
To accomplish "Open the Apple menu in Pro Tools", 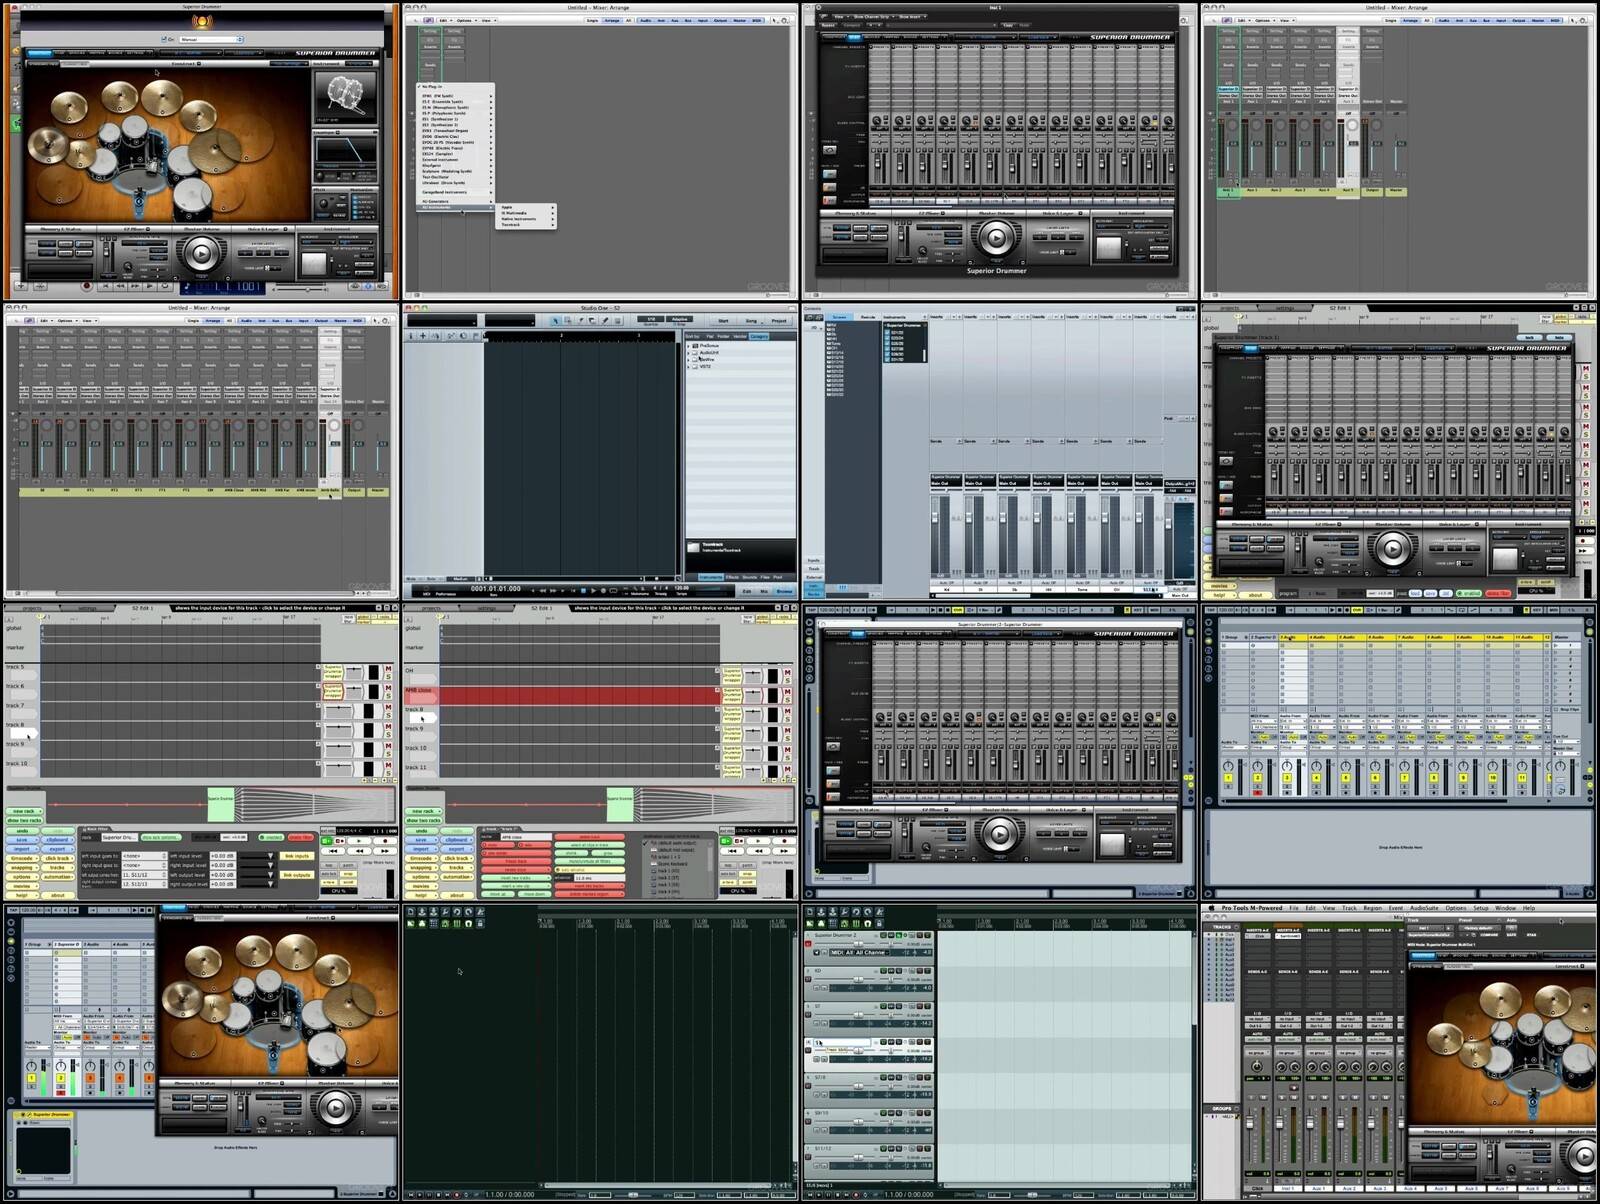I will pyautogui.click(x=1213, y=908).
